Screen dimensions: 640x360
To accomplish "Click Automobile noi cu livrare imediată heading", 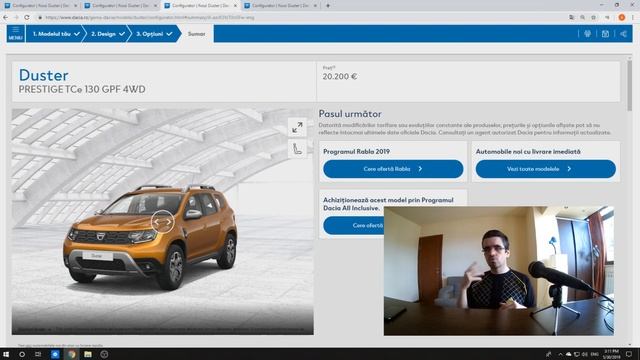I will click(x=528, y=151).
